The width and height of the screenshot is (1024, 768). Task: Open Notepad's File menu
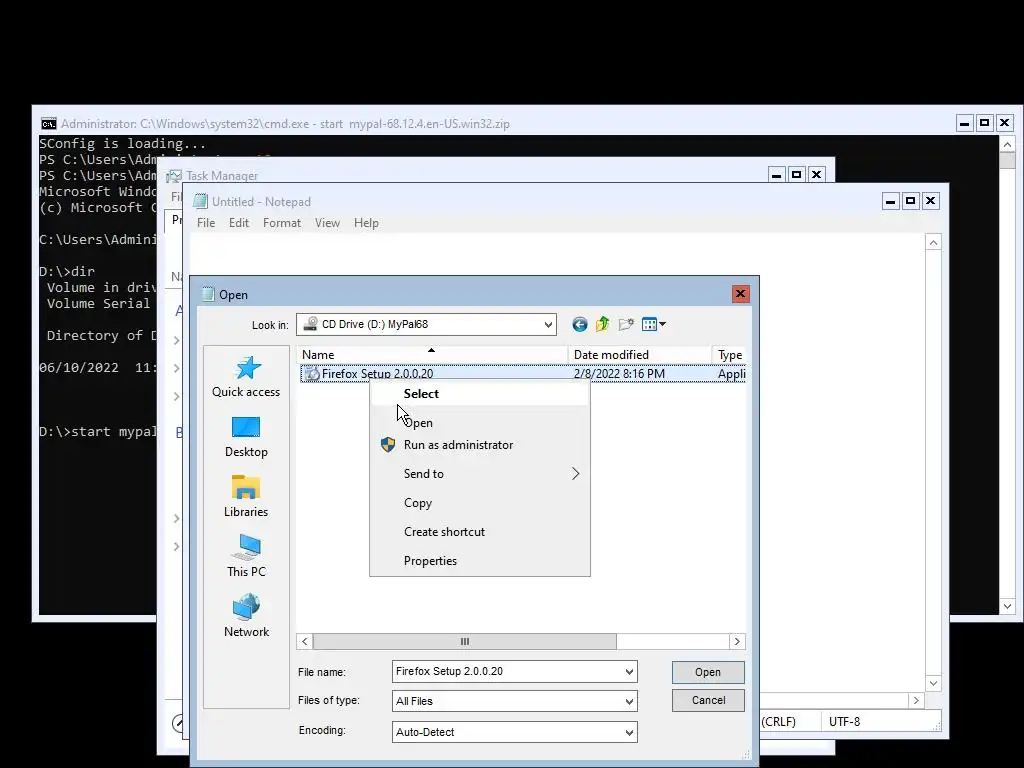(206, 223)
